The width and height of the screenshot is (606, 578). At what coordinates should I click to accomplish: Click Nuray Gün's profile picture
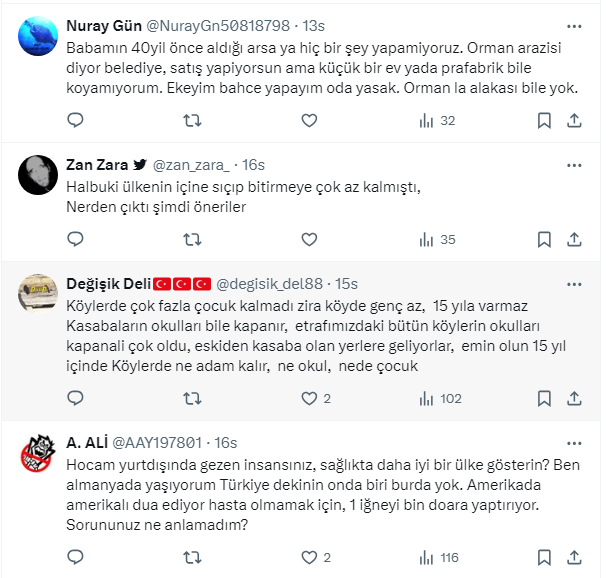[39, 36]
